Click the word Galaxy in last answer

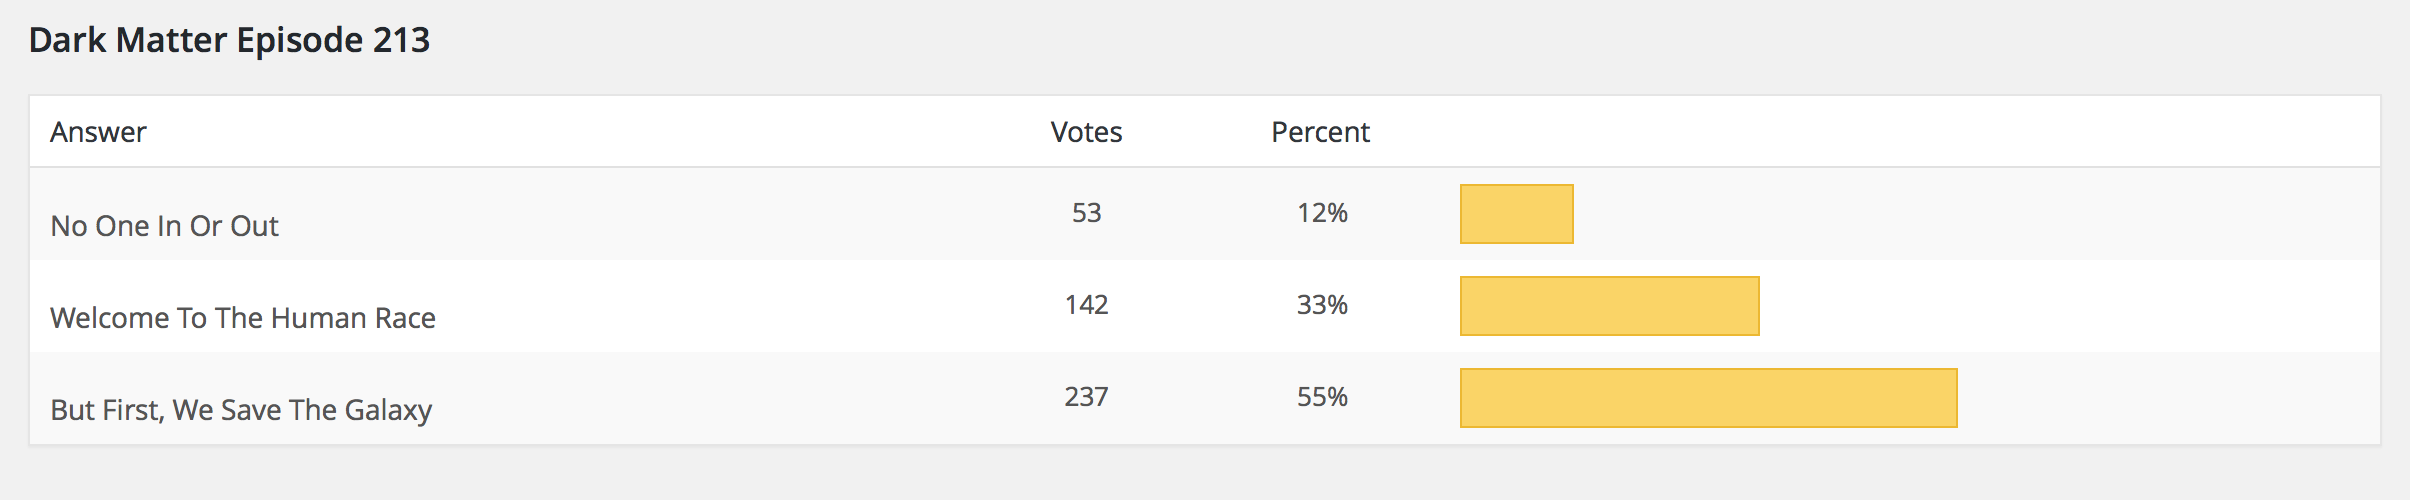[x=388, y=411]
